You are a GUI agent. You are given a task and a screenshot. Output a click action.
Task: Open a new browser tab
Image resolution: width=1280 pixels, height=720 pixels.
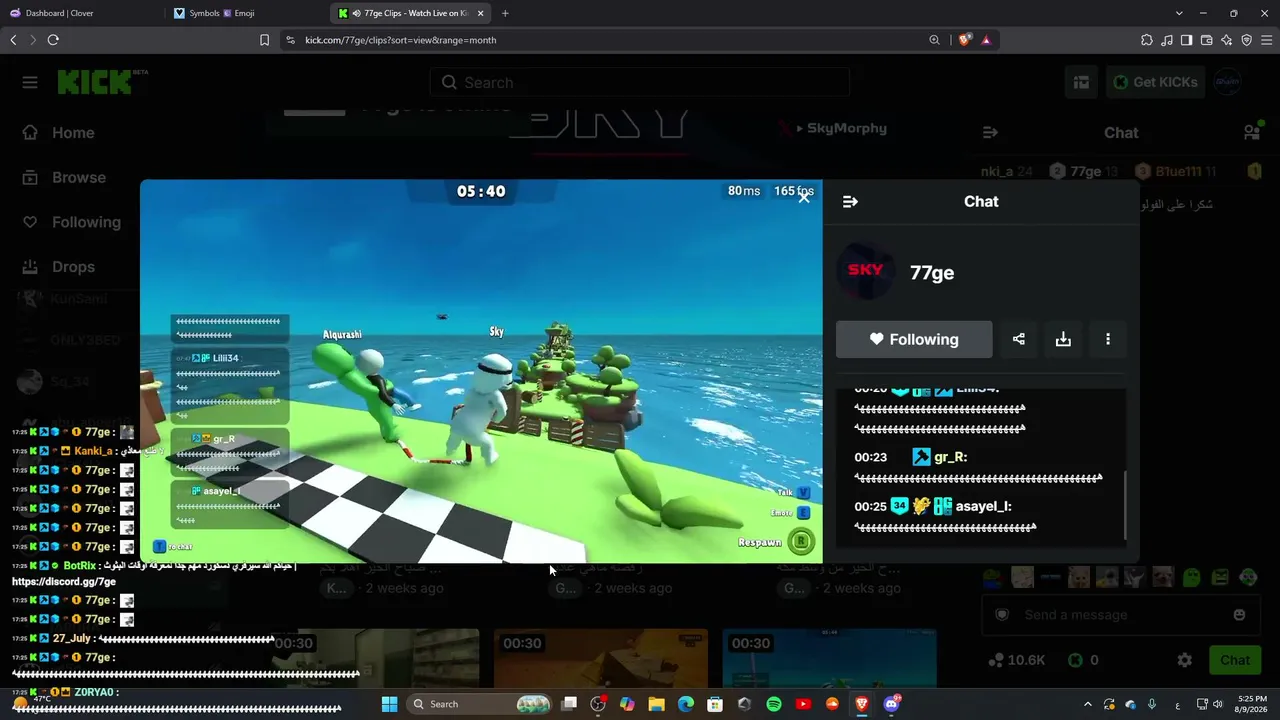pyautogui.click(x=505, y=13)
